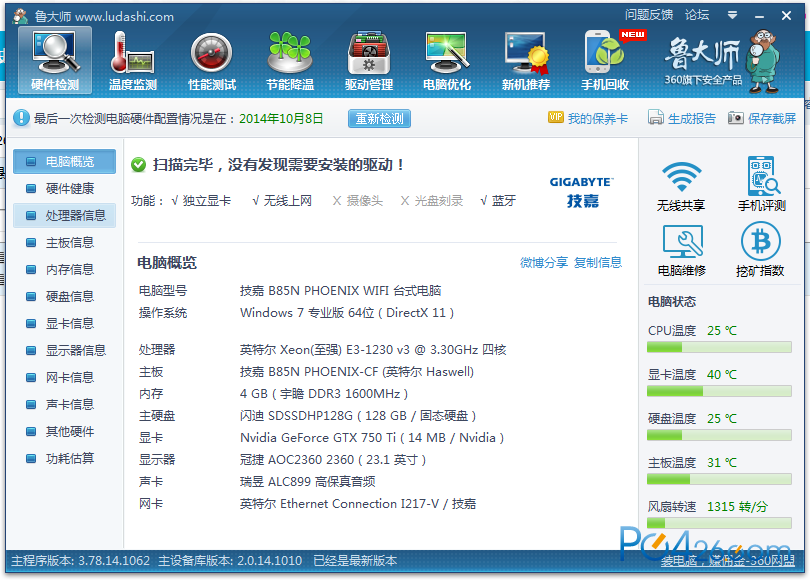810x580 pixels.
Task: Open the 温度监测 temperature monitor
Action: pos(133,60)
